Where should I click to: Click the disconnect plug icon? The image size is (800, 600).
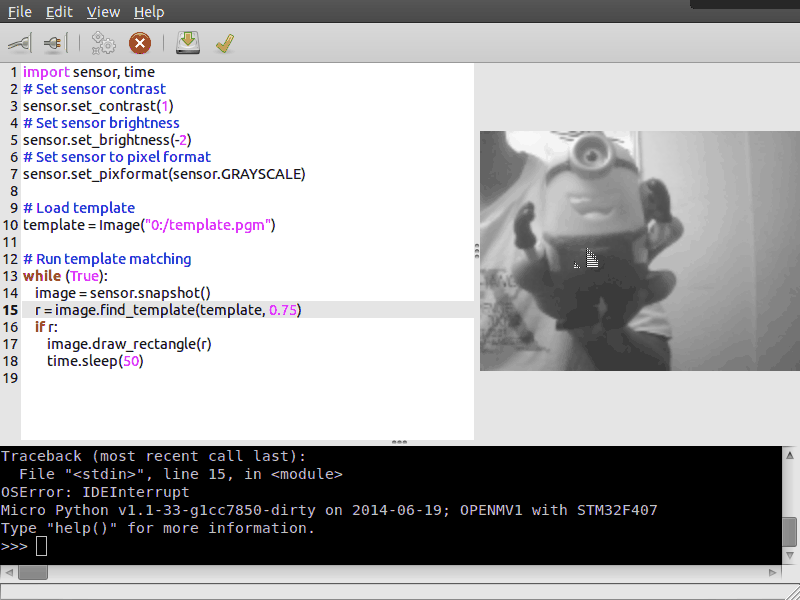click(55, 43)
